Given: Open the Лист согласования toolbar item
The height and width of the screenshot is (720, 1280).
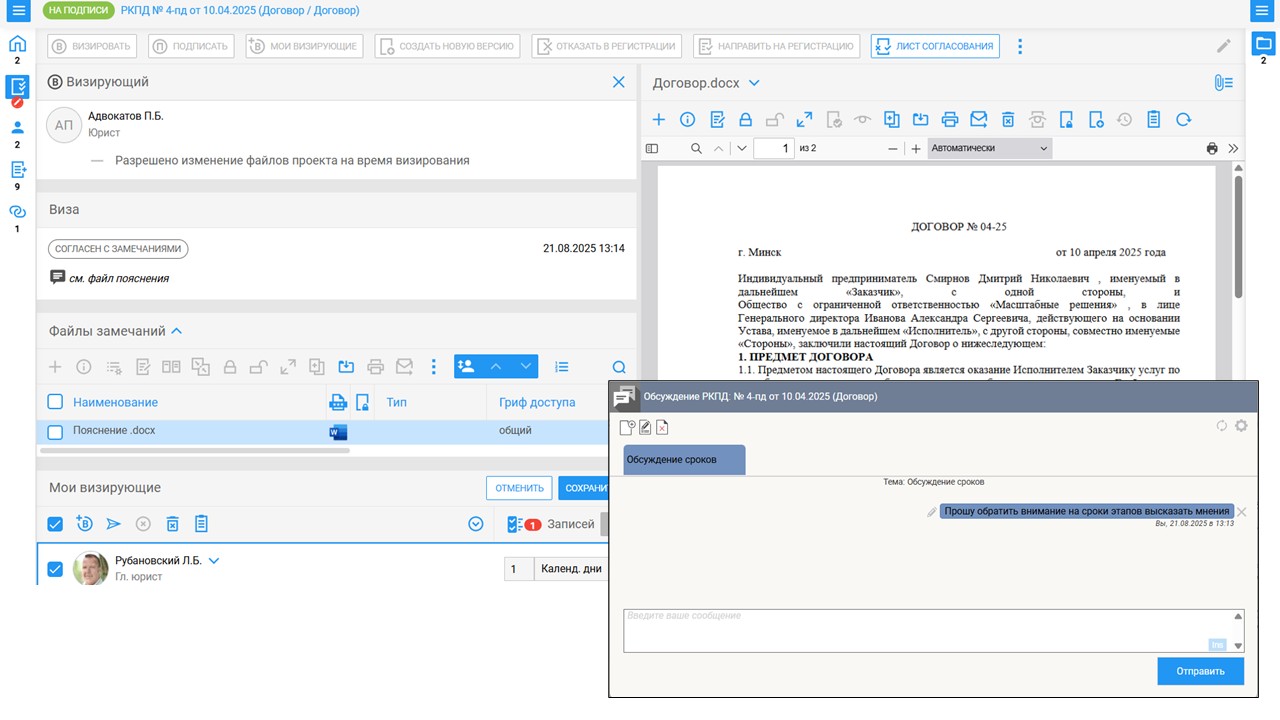Looking at the screenshot, I should [935, 46].
